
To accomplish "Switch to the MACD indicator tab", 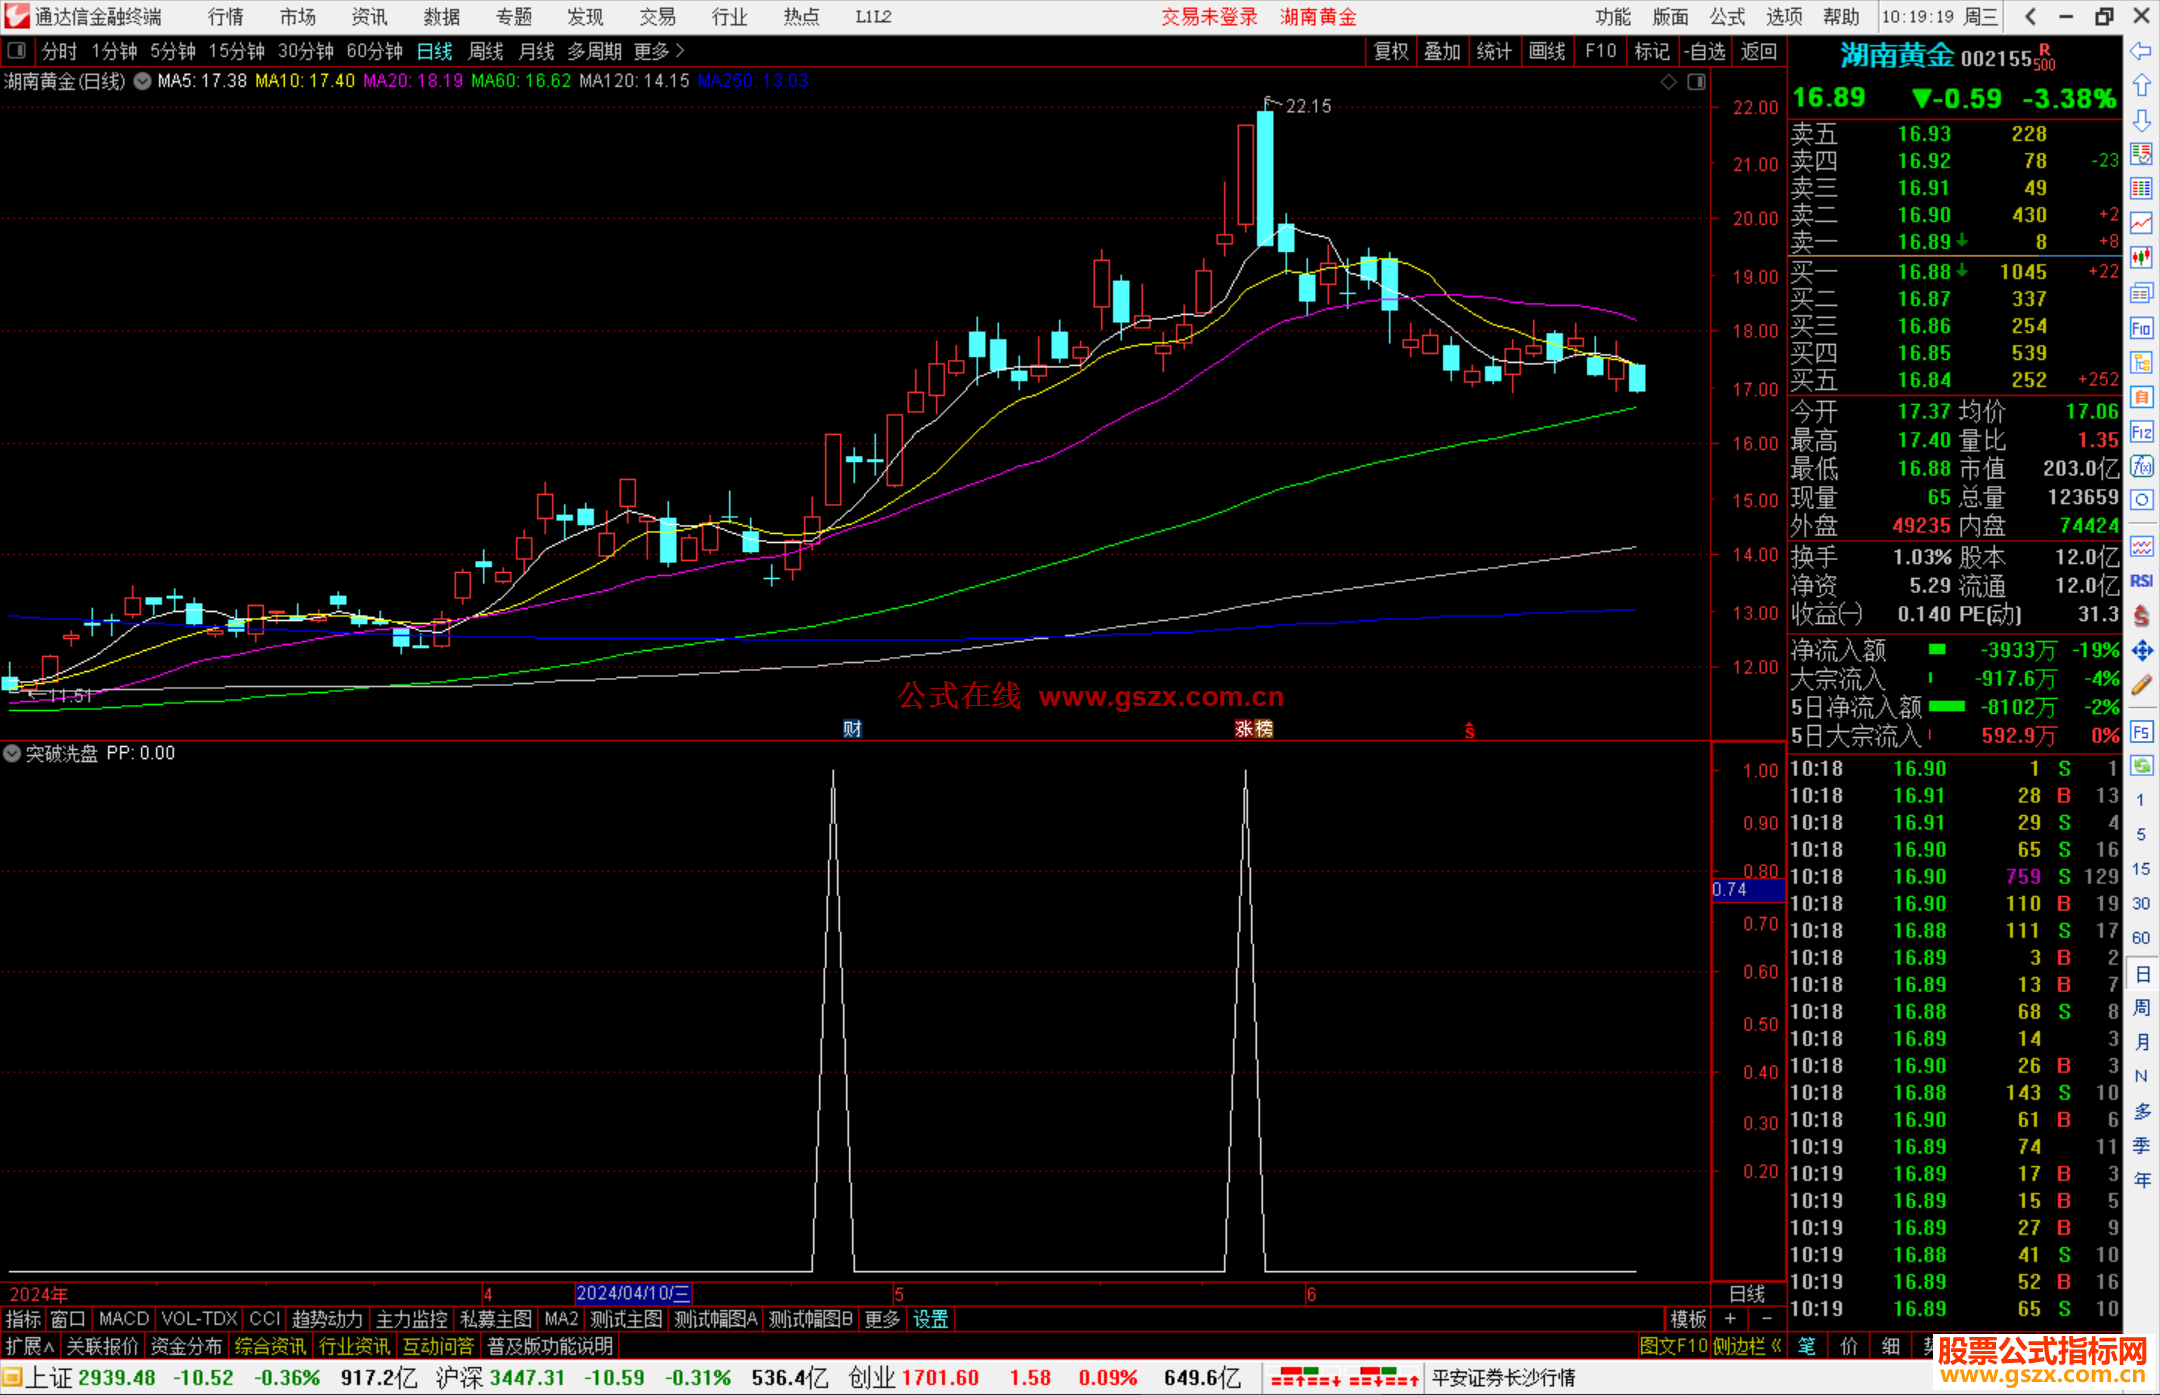I will point(123,1319).
